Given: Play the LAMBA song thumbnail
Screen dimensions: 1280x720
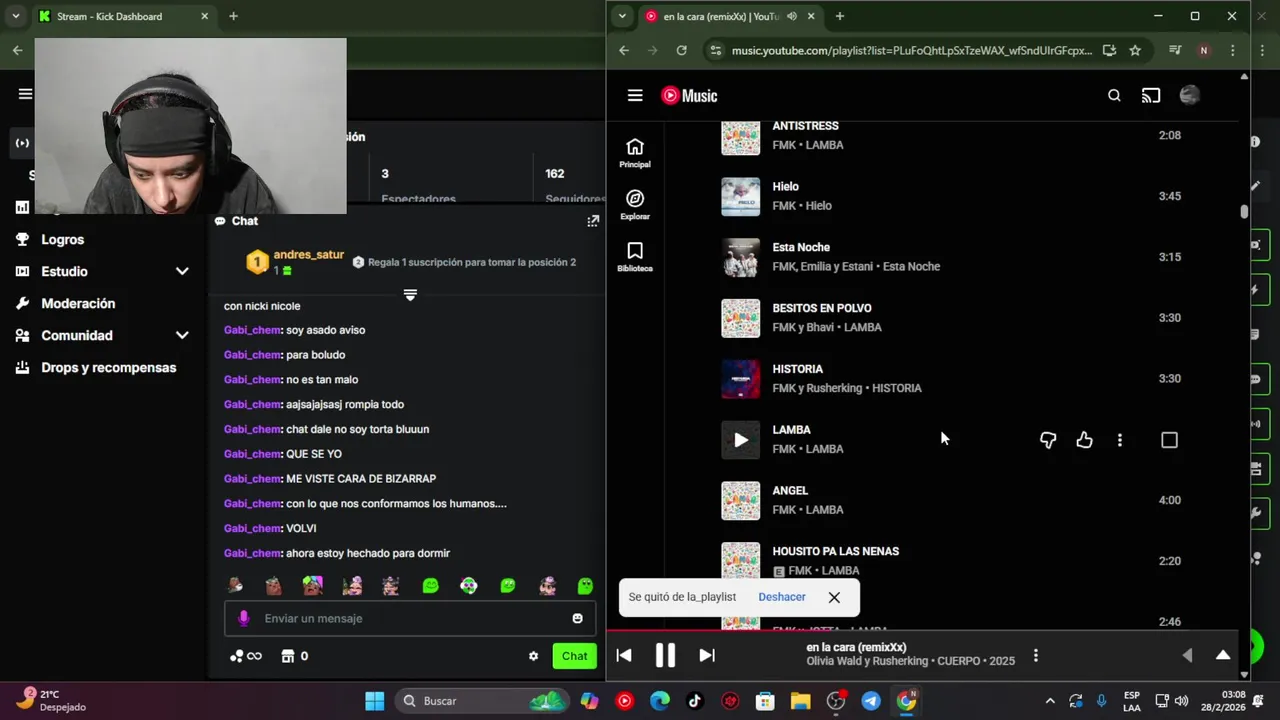Looking at the screenshot, I should 741,440.
